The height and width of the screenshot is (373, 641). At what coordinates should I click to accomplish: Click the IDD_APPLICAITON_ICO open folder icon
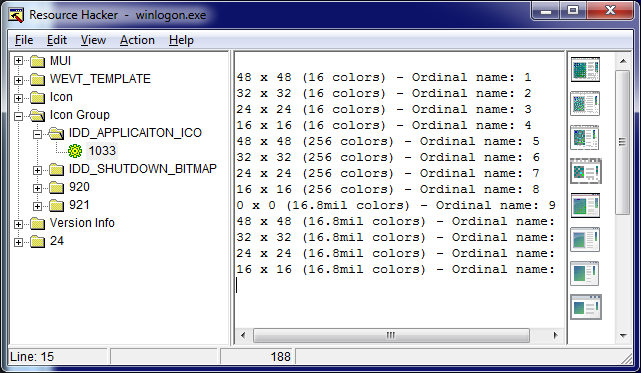[56, 133]
